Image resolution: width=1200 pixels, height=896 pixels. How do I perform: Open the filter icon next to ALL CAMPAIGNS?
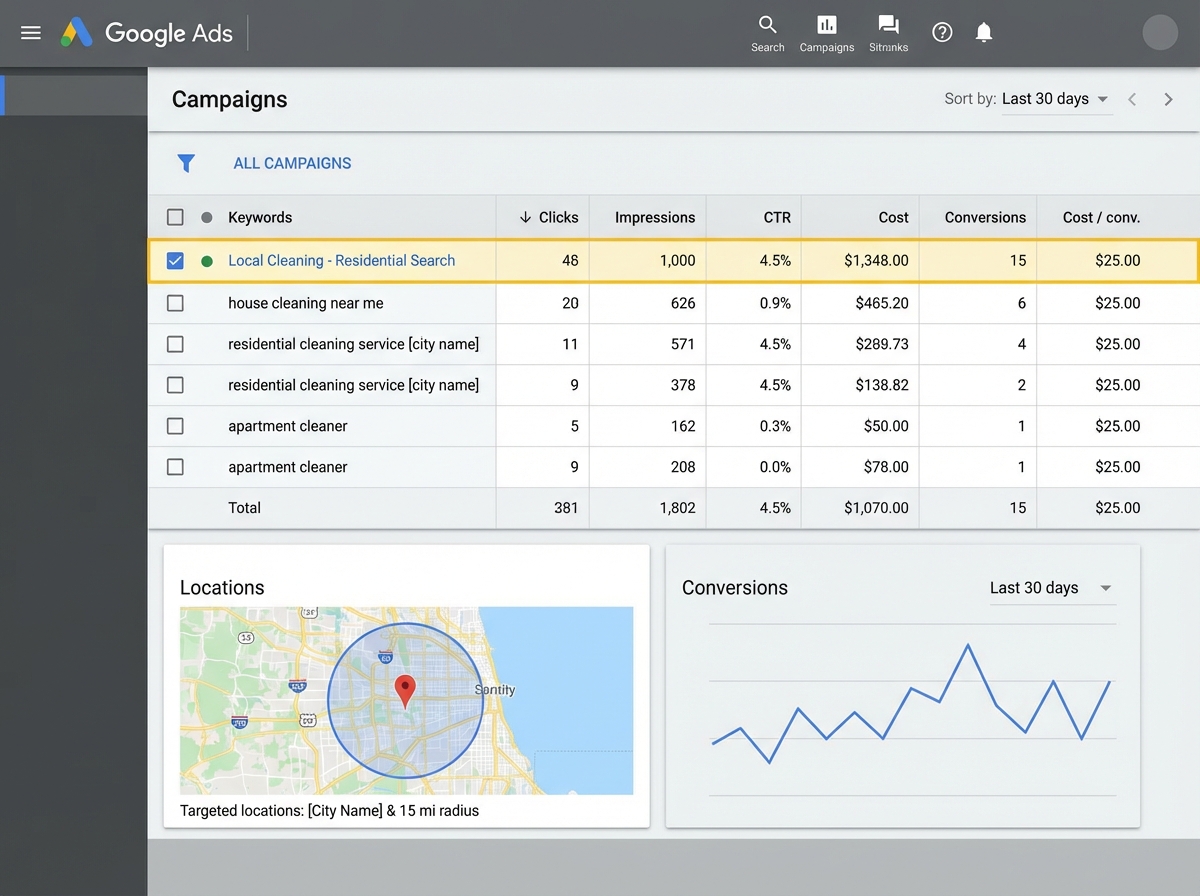pyautogui.click(x=187, y=162)
